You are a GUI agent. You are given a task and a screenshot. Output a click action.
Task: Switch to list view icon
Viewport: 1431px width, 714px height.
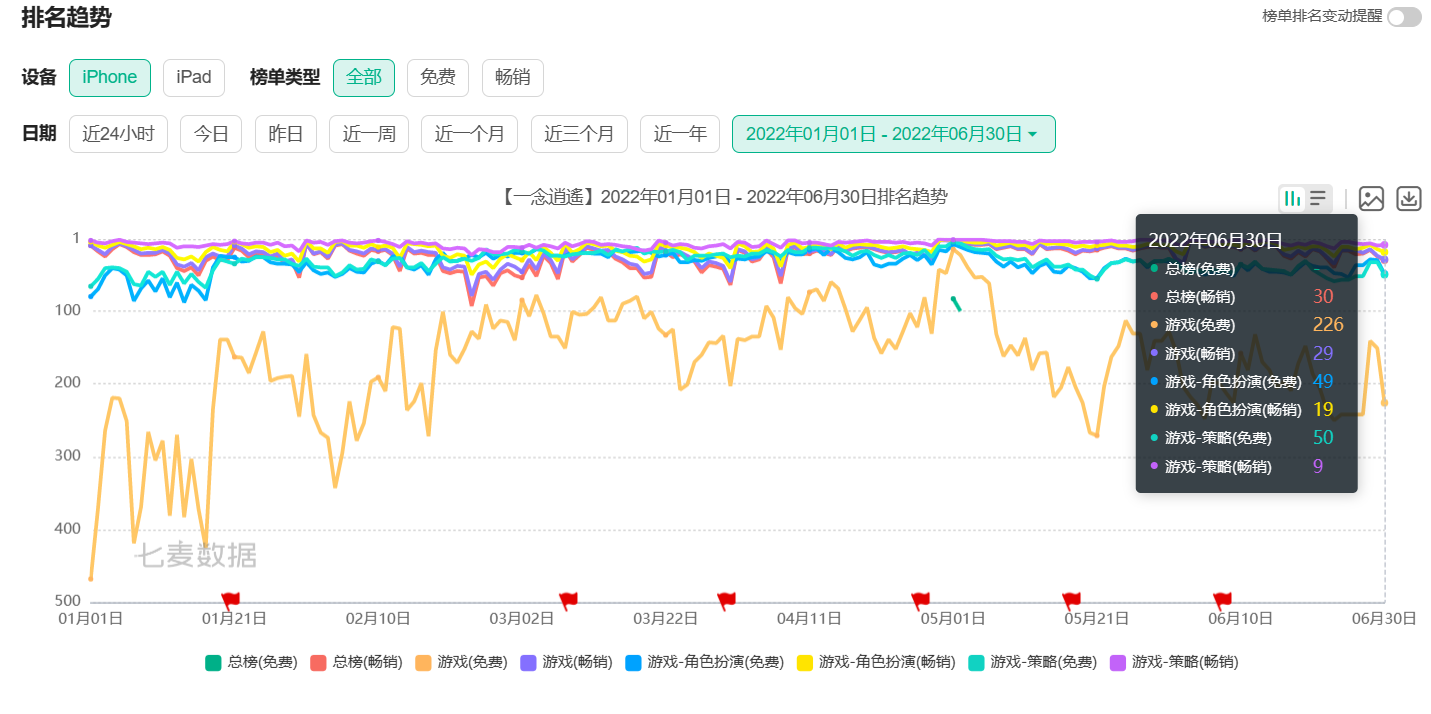[1318, 199]
